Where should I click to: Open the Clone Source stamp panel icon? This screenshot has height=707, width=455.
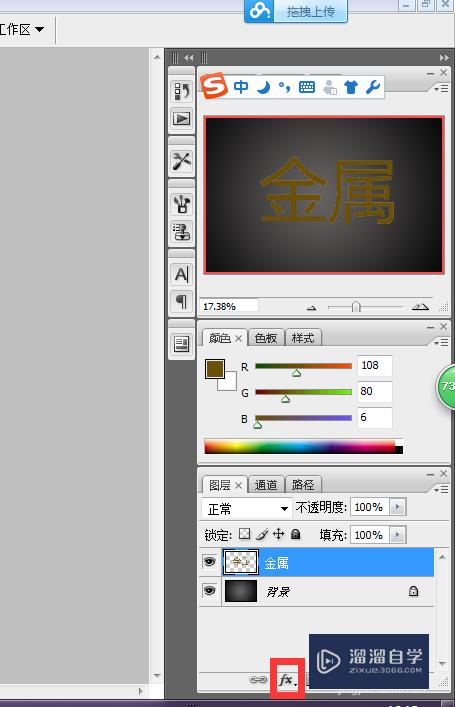[182, 232]
